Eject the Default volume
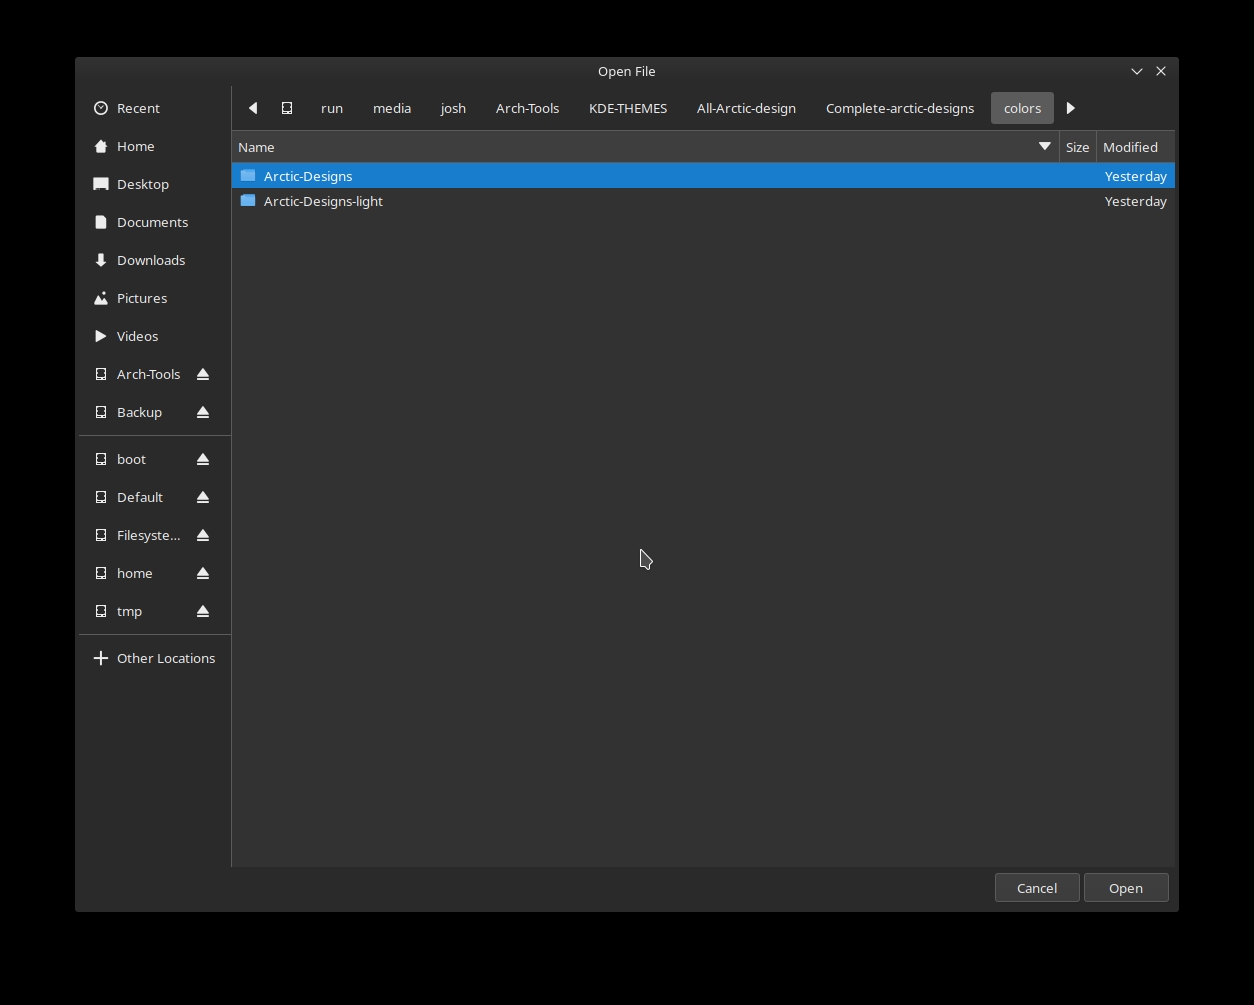 point(203,497)
